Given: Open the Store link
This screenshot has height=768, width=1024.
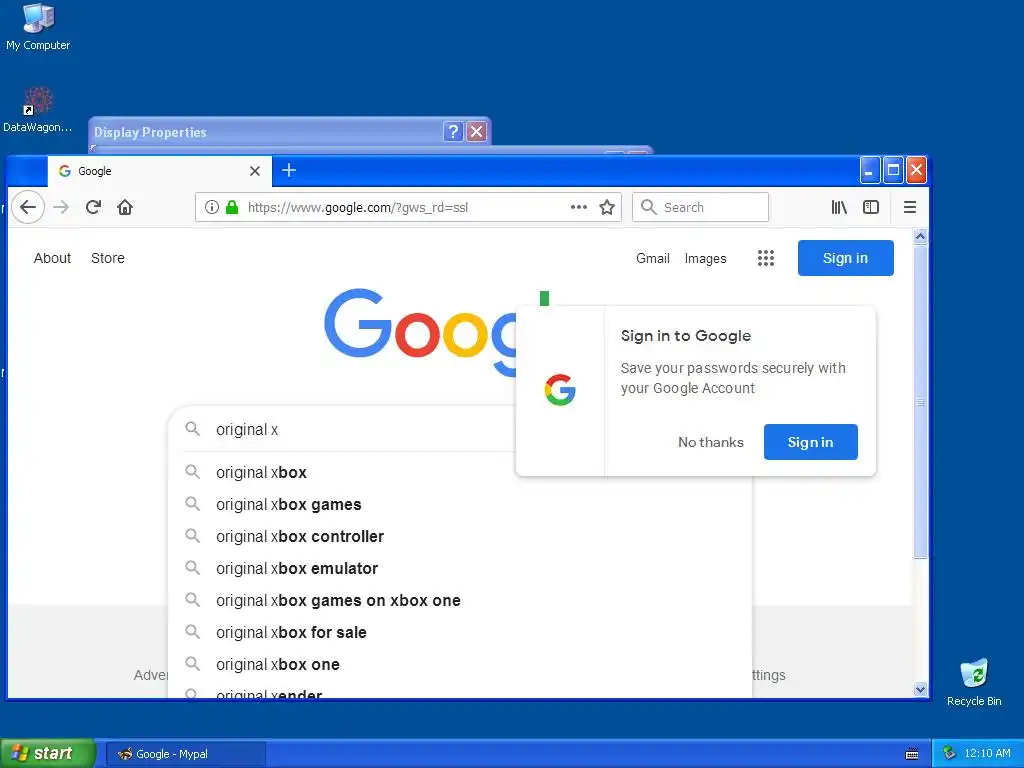Looking at the screenshot, I should pos(108,258).
